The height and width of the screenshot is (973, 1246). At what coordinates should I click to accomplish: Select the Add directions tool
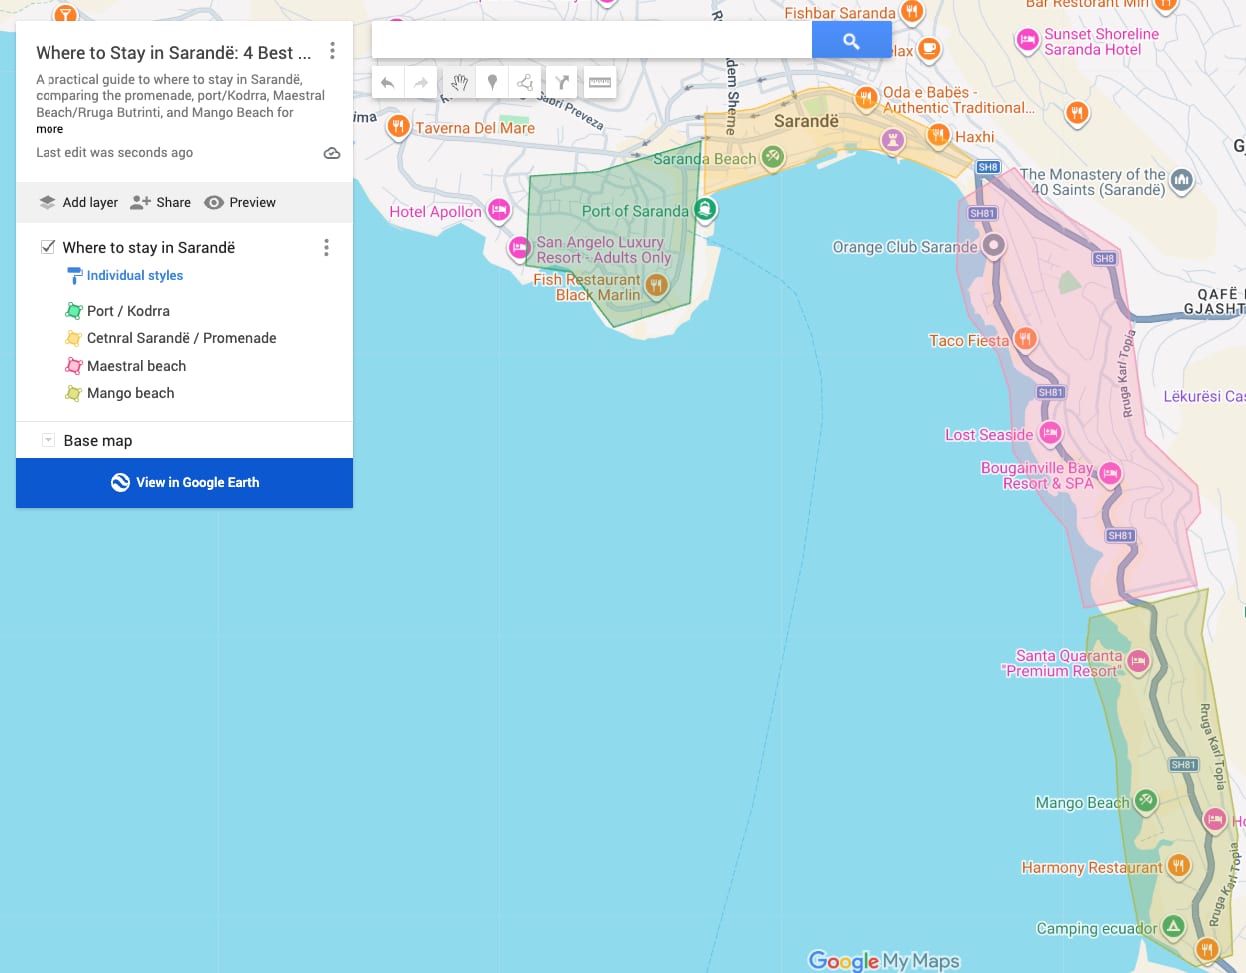click(563, 83)
